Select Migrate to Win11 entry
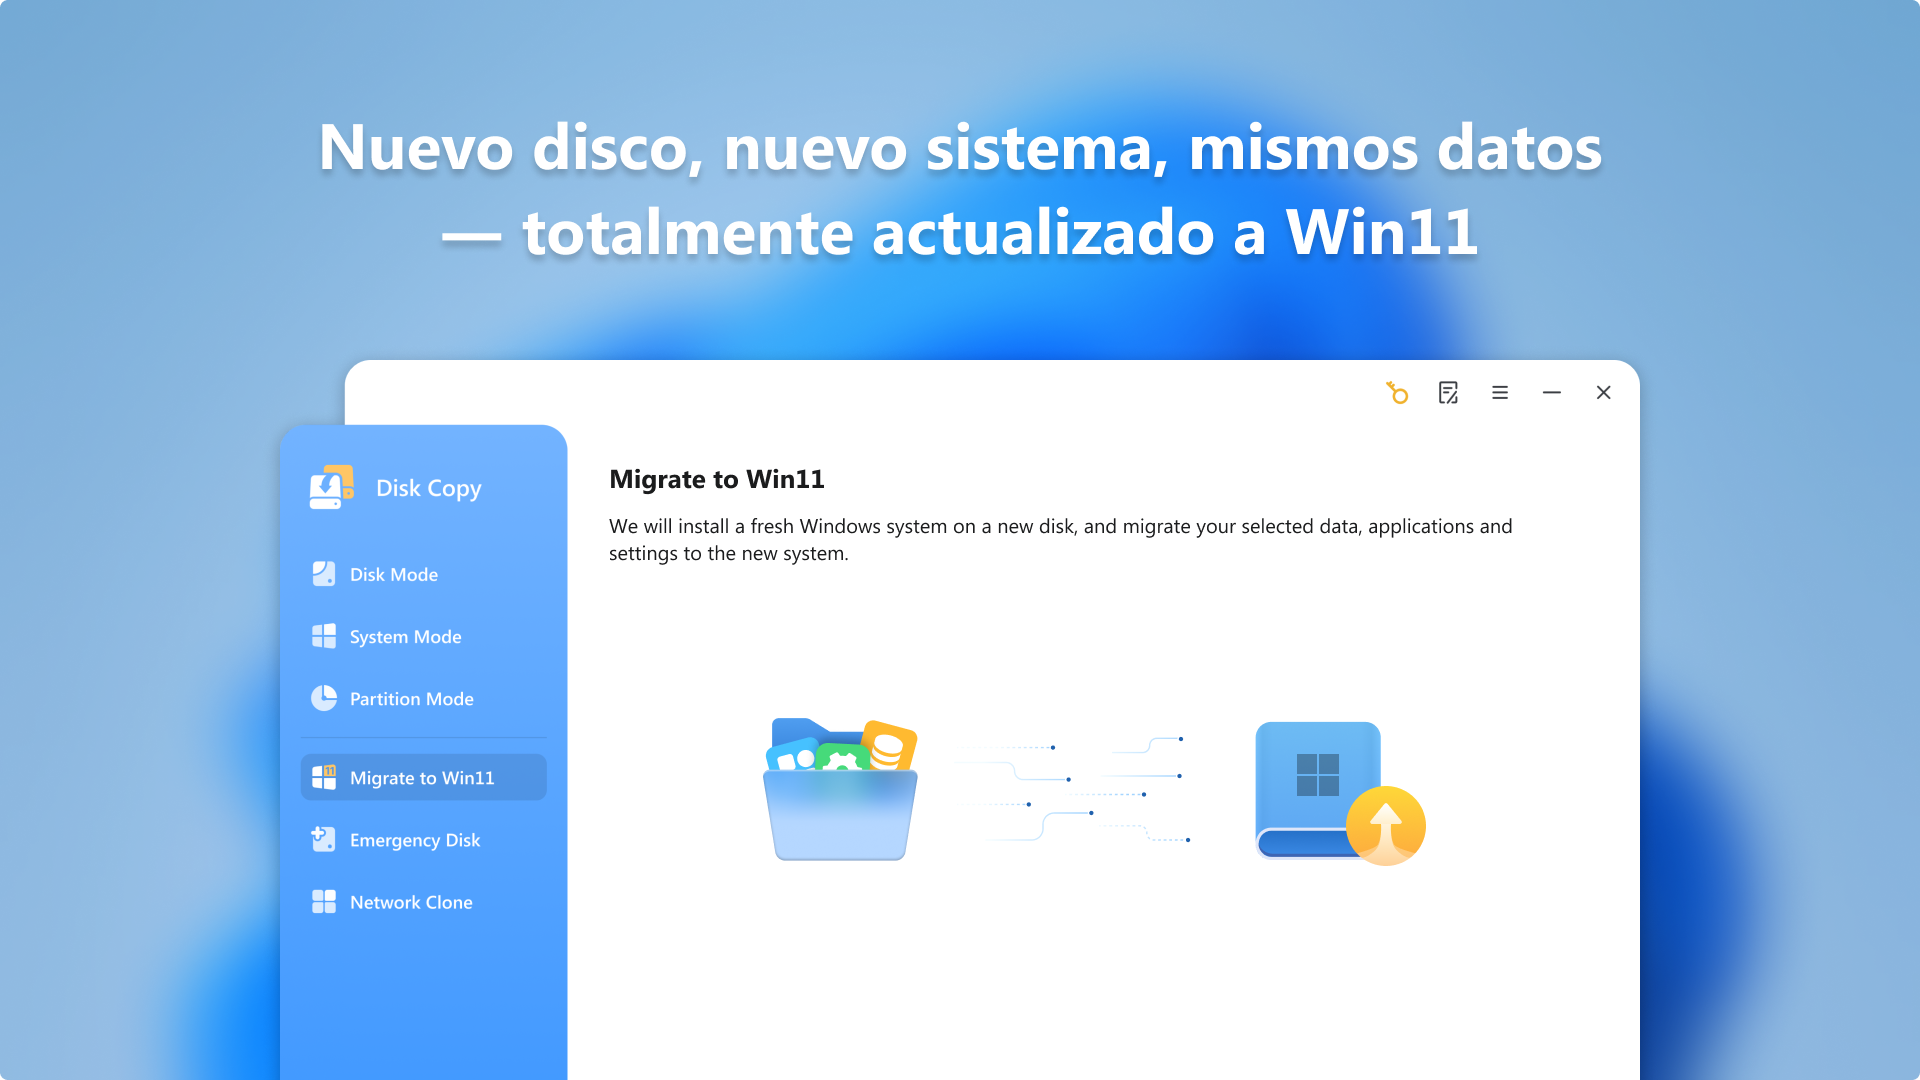Screen dimensions: 1920x1080 tap(424, 777)
